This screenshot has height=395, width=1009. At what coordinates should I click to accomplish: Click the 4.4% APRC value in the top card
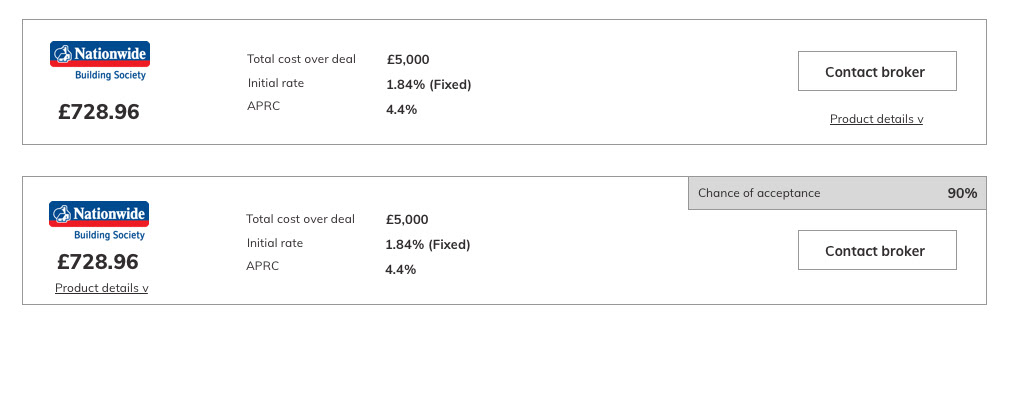[402, 109]
